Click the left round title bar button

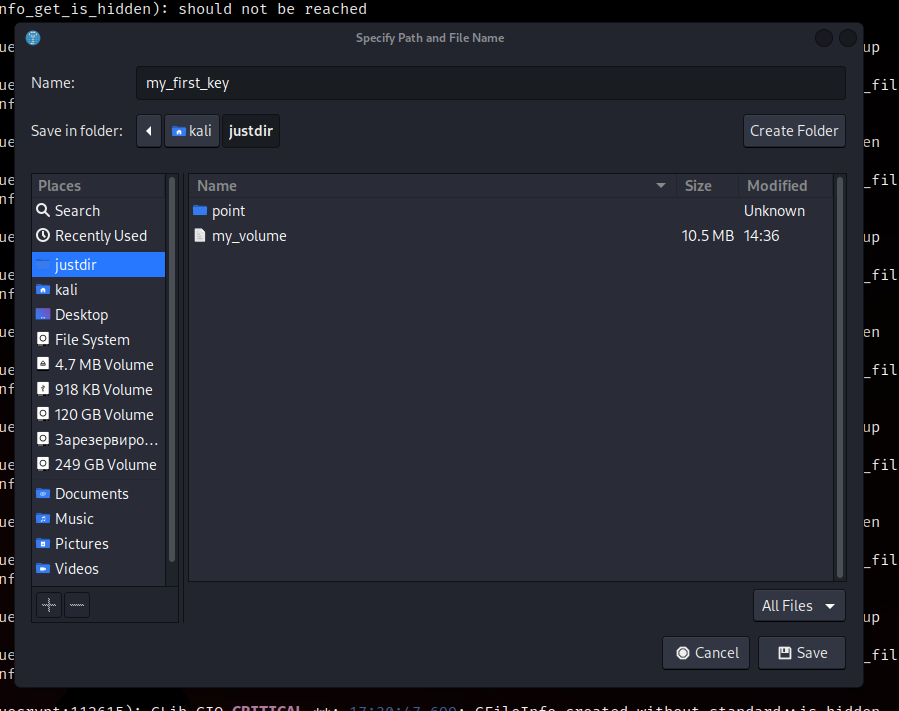coord(824,38)
